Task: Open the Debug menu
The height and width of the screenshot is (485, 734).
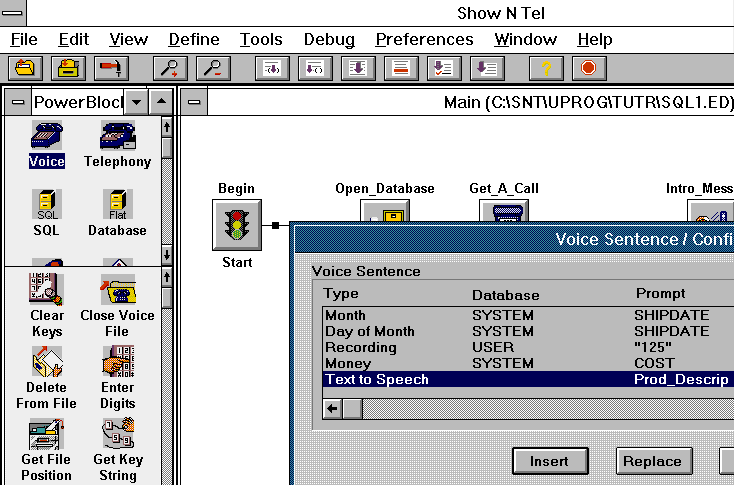Action: coord(329,39)
